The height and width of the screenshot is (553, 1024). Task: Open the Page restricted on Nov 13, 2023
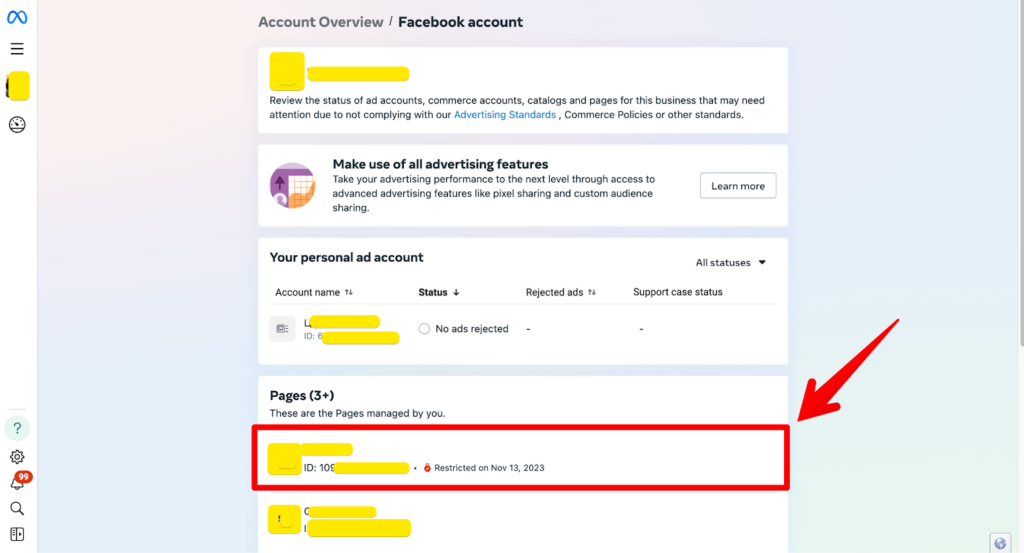pos(520,458)
